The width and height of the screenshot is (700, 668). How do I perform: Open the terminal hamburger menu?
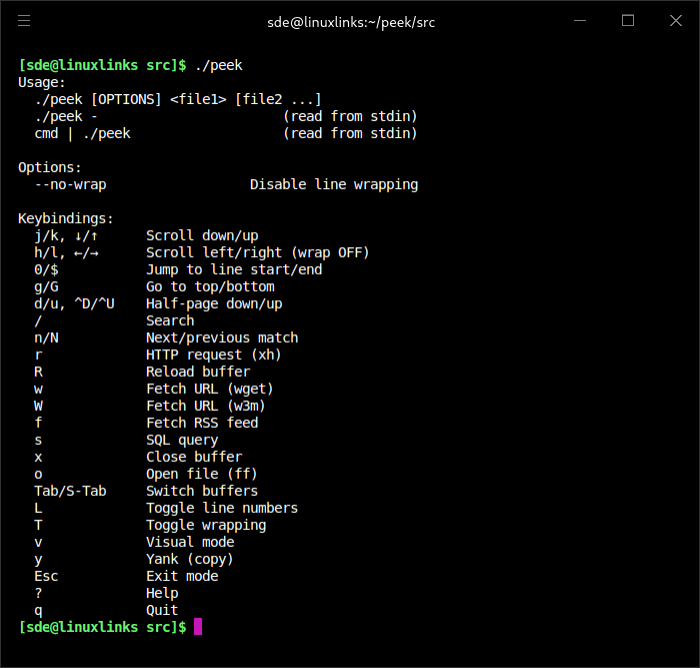(24, 21)
